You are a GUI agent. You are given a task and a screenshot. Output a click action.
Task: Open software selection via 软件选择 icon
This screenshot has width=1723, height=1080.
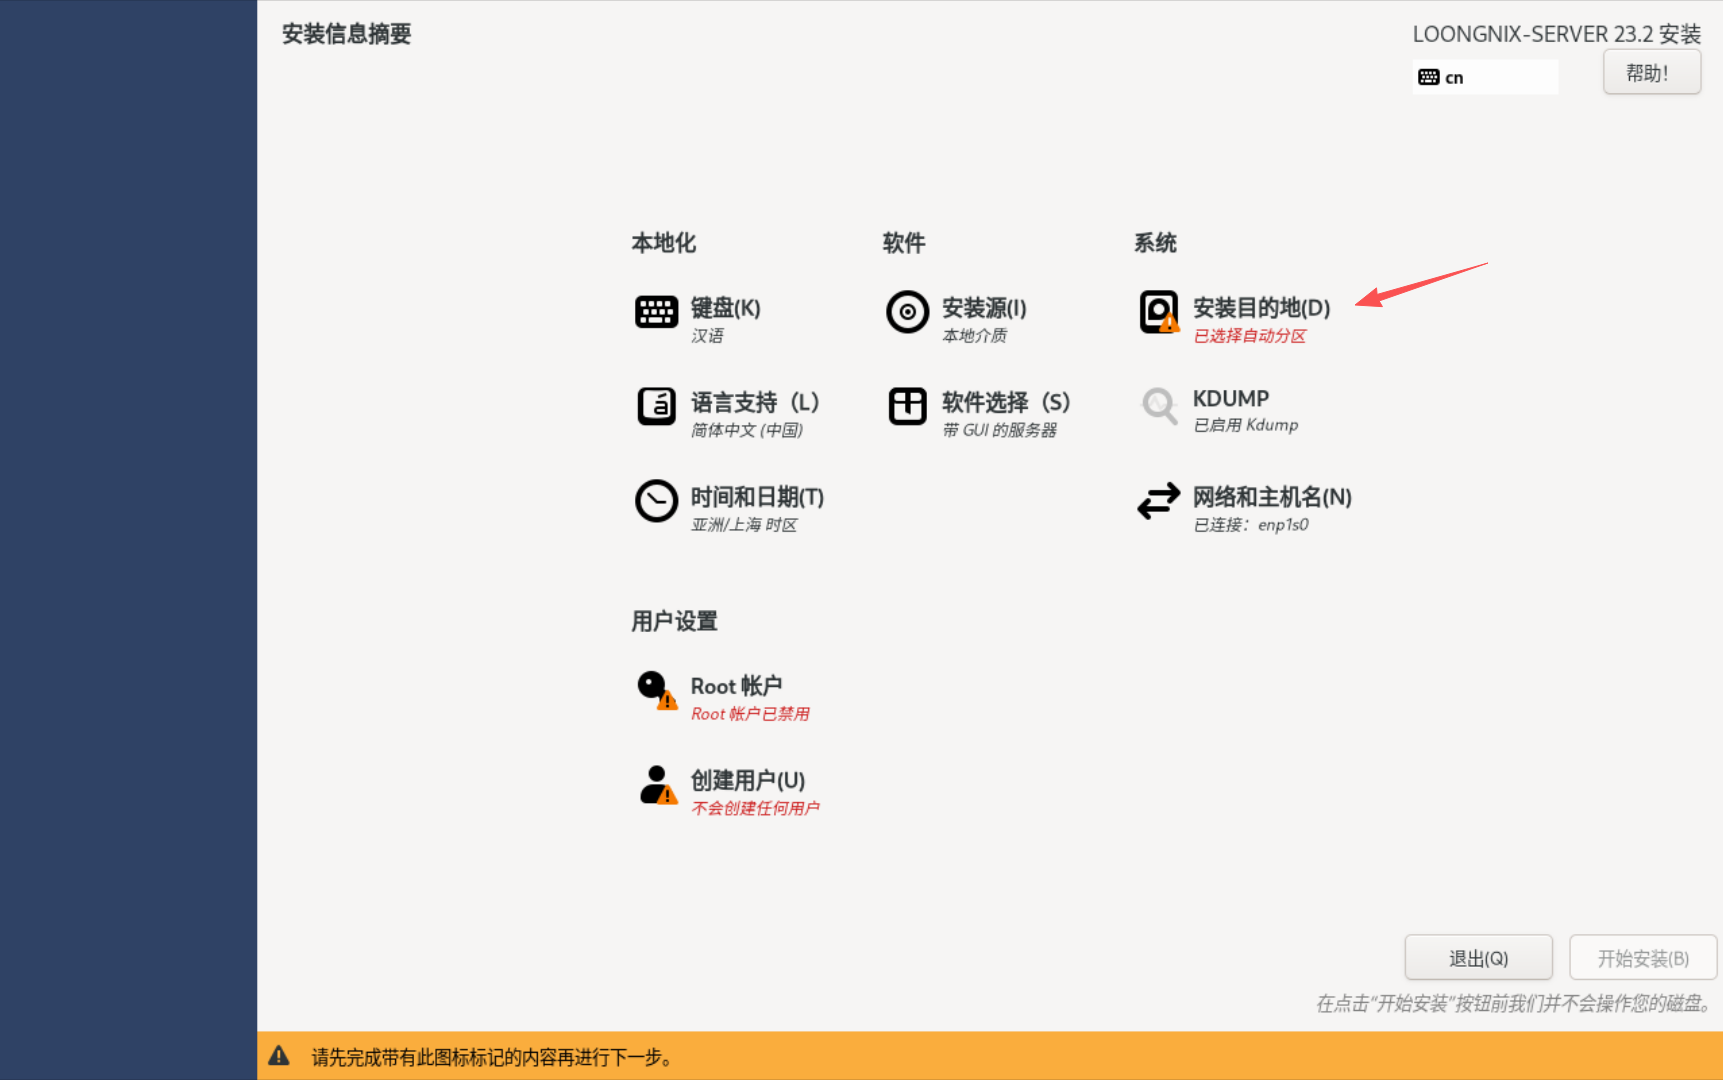907,406
